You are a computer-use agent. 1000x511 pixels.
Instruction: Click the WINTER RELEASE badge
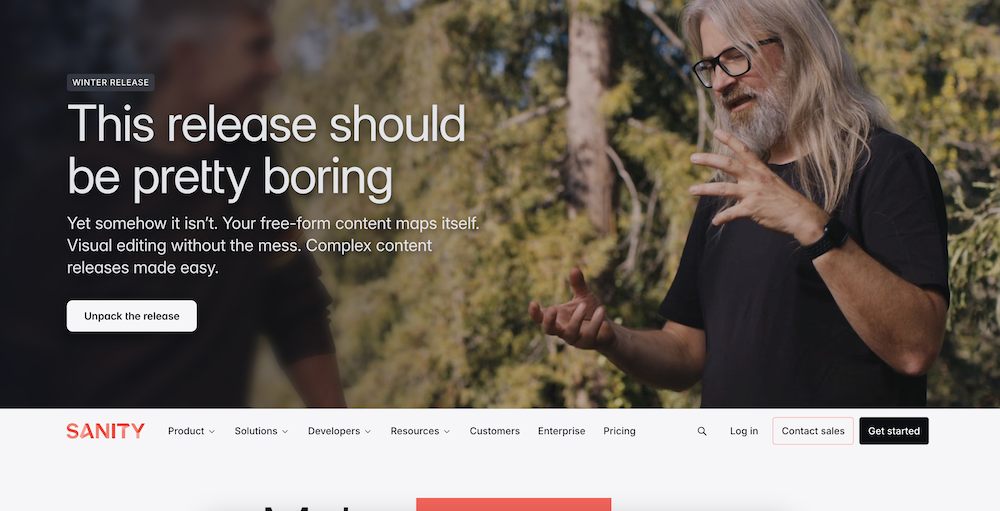point(110,82)
